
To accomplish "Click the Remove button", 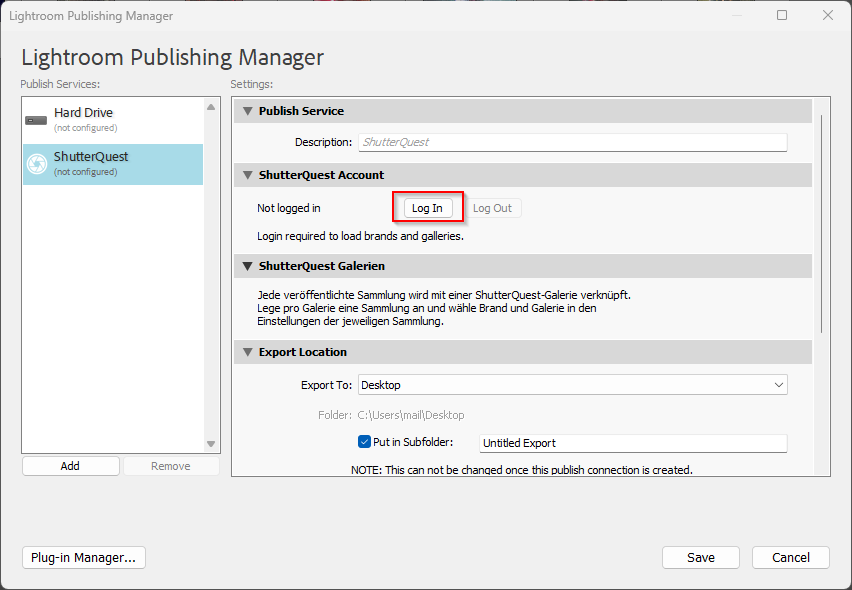I will 171,466.
